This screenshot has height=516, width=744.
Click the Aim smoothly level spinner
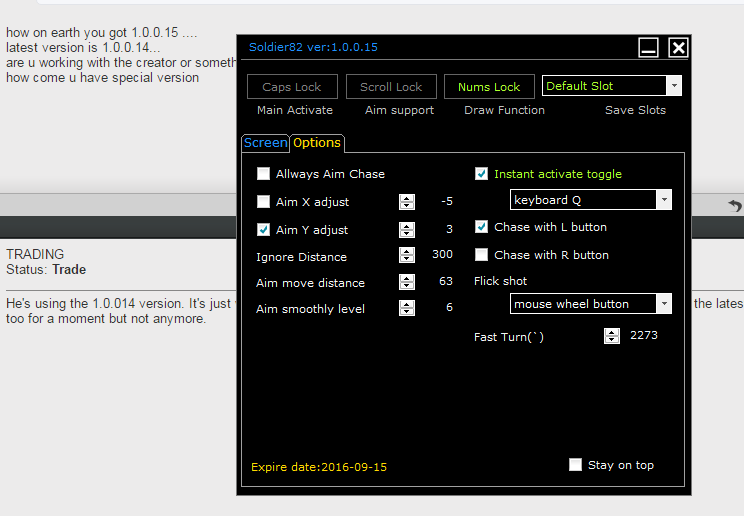pyautogui.click(x=407, y=308)
